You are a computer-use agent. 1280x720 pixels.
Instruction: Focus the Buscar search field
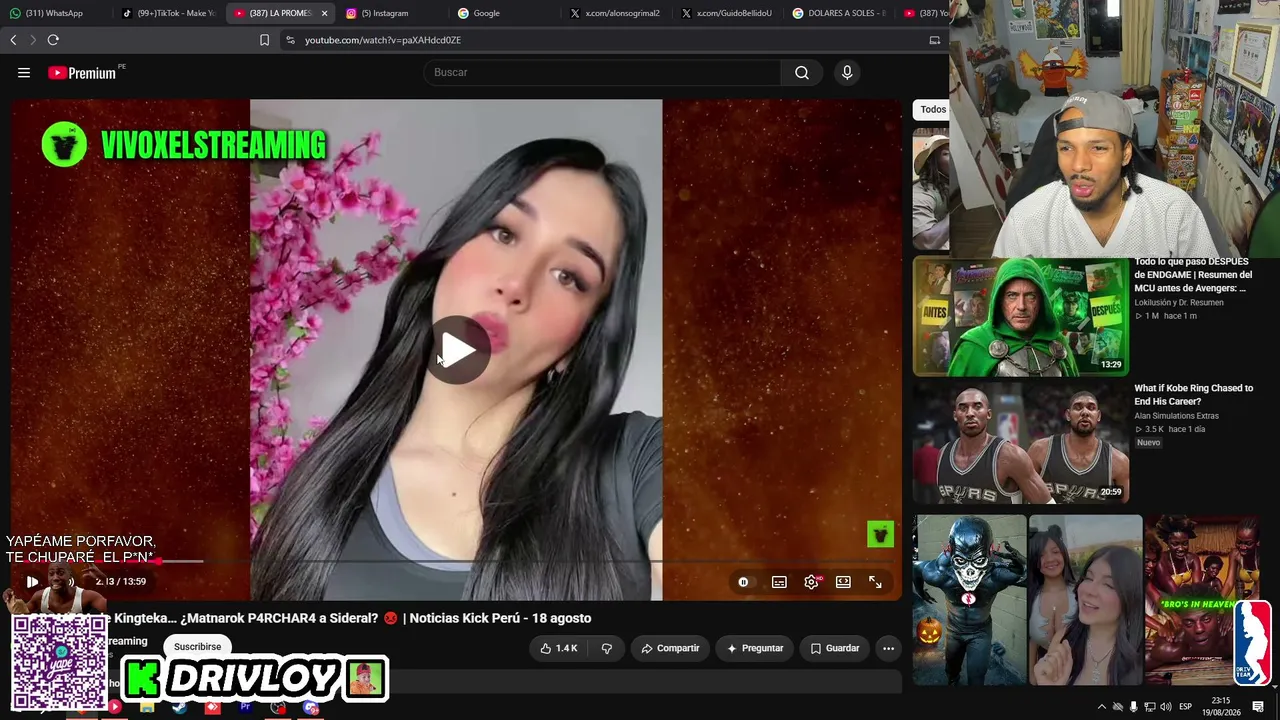tap(603, 72)
